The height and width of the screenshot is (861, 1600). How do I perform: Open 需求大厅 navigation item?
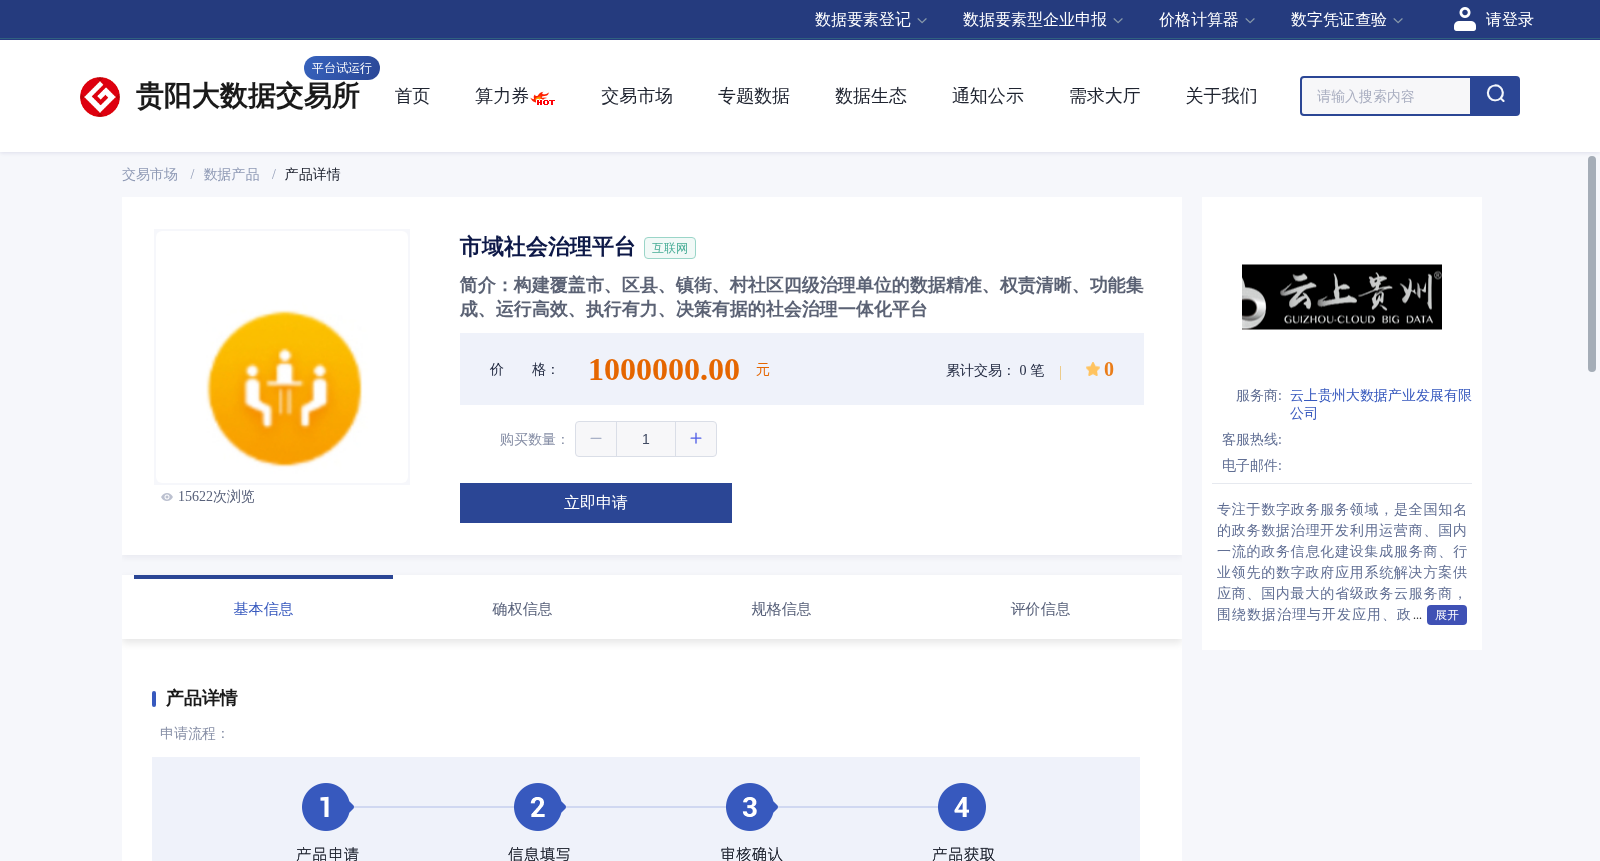[x=1105, y=96]
